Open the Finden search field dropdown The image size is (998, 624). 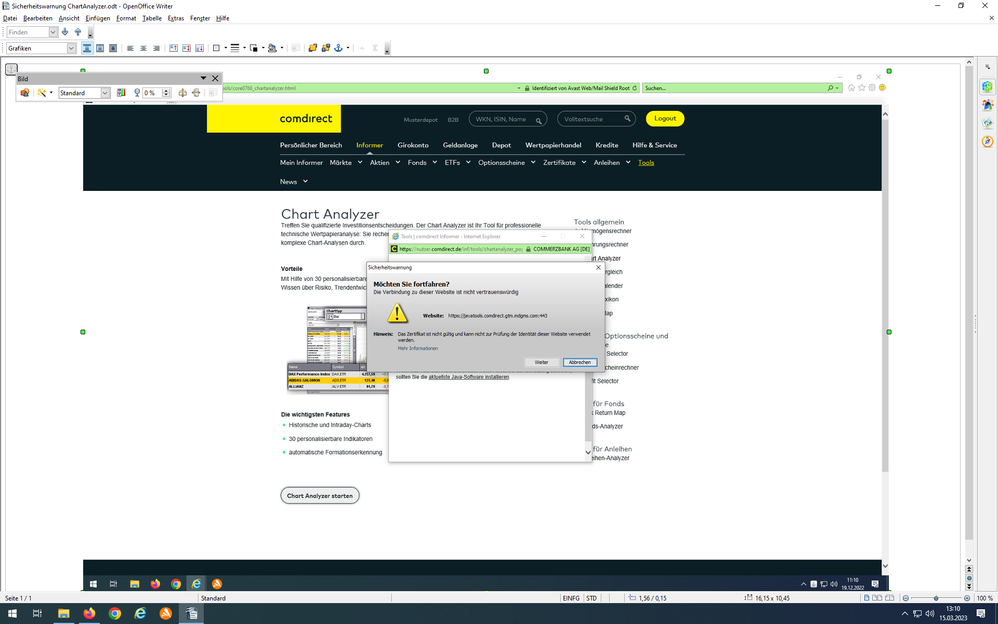tap(53, 32)
